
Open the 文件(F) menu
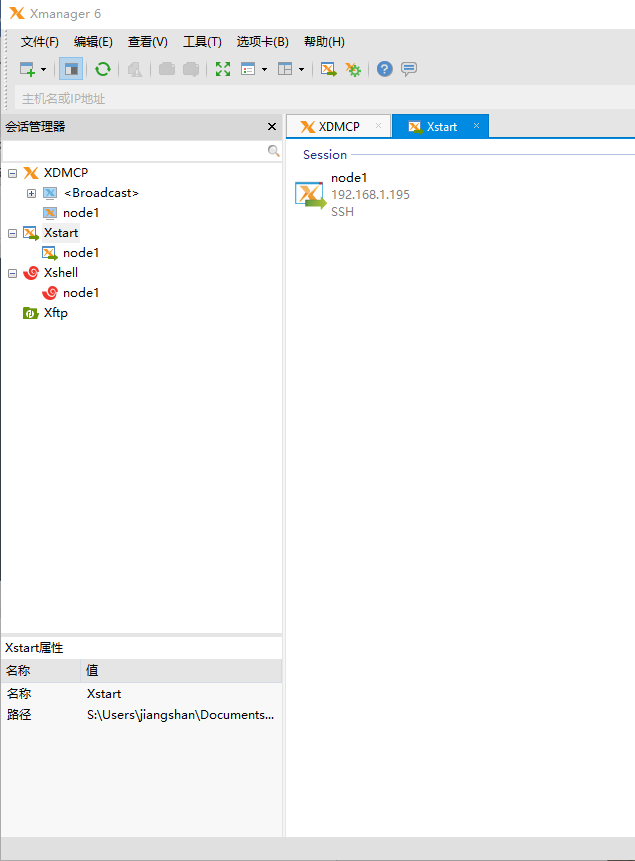[40, 42]
